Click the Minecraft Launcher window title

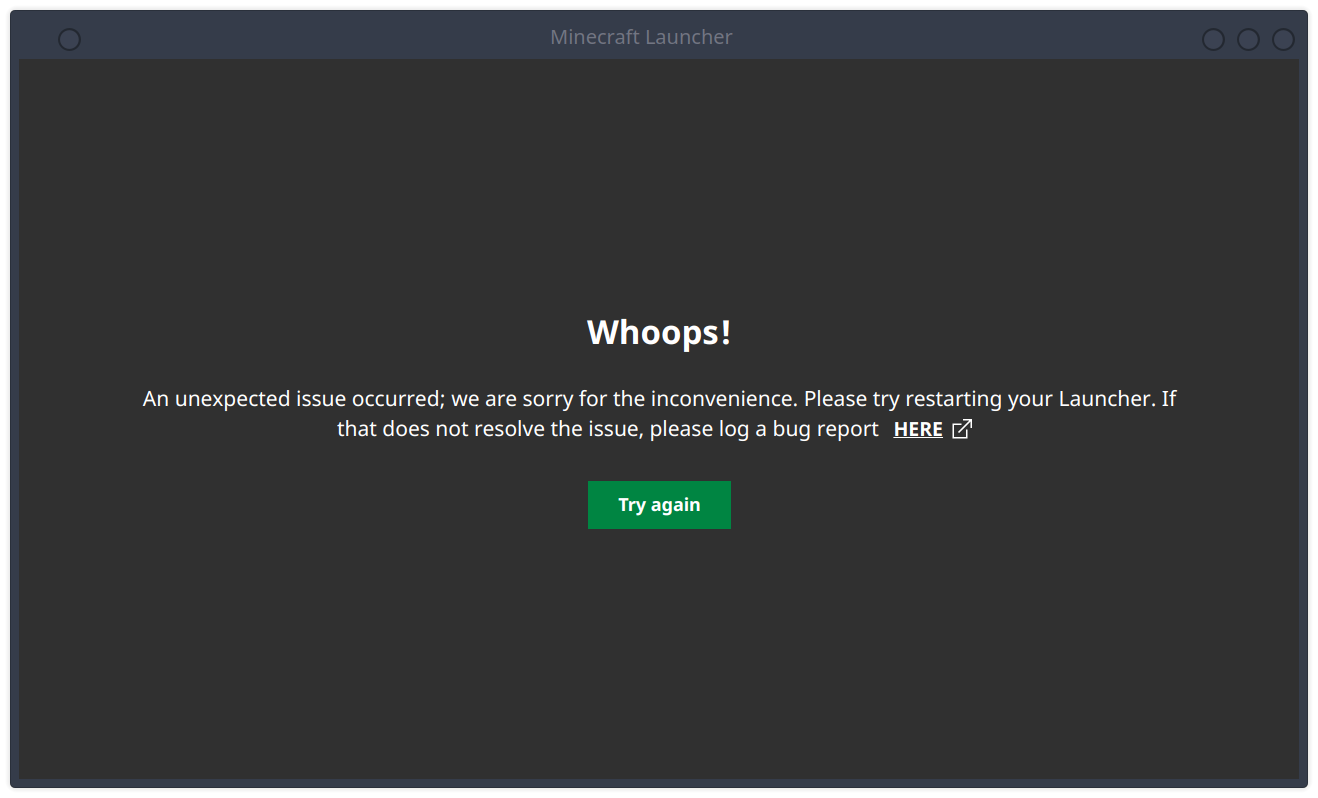(641, 37)
